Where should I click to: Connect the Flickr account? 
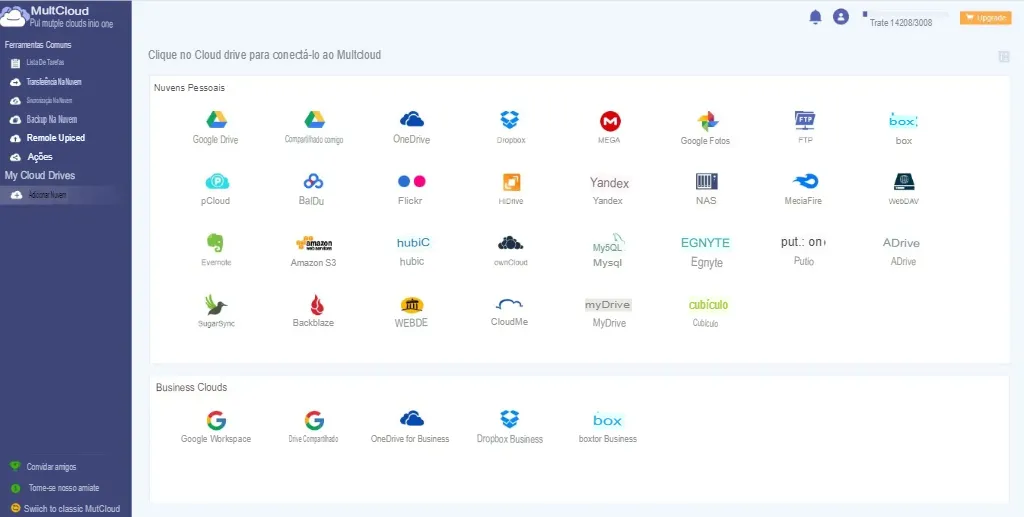pos(411,181)
